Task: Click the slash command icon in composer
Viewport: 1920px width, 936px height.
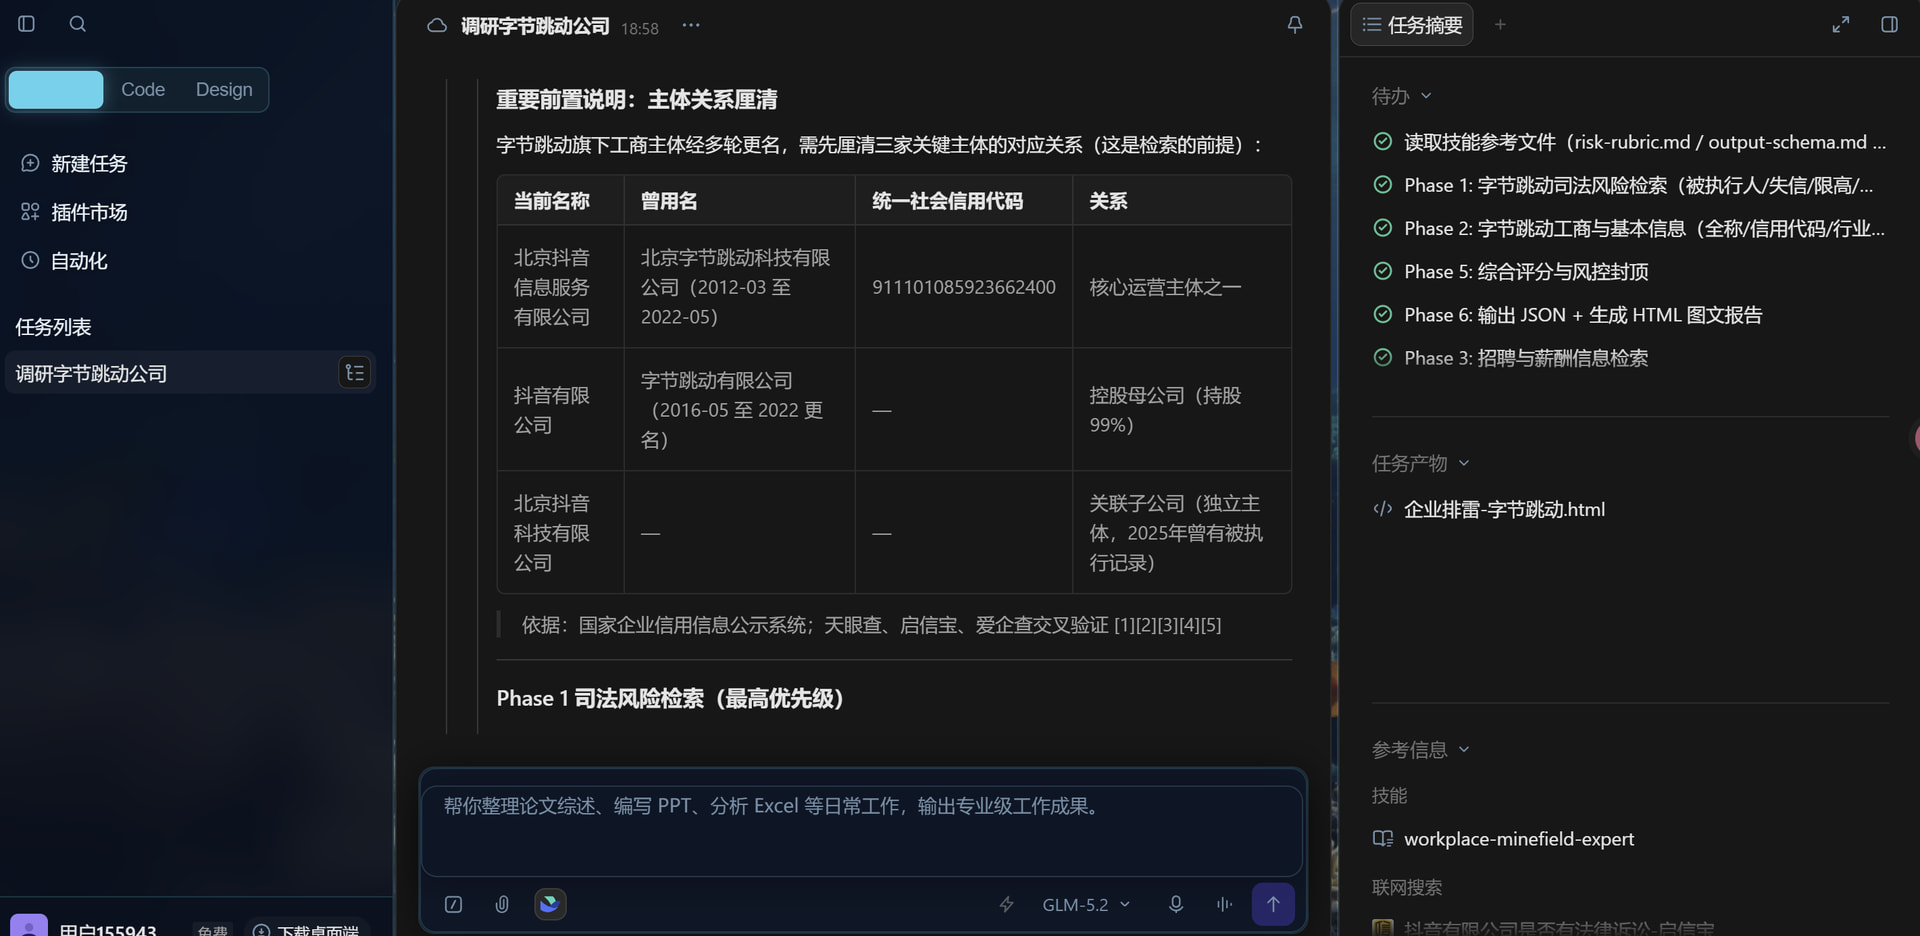Action: pyautogui.click(x=453, y=904)
